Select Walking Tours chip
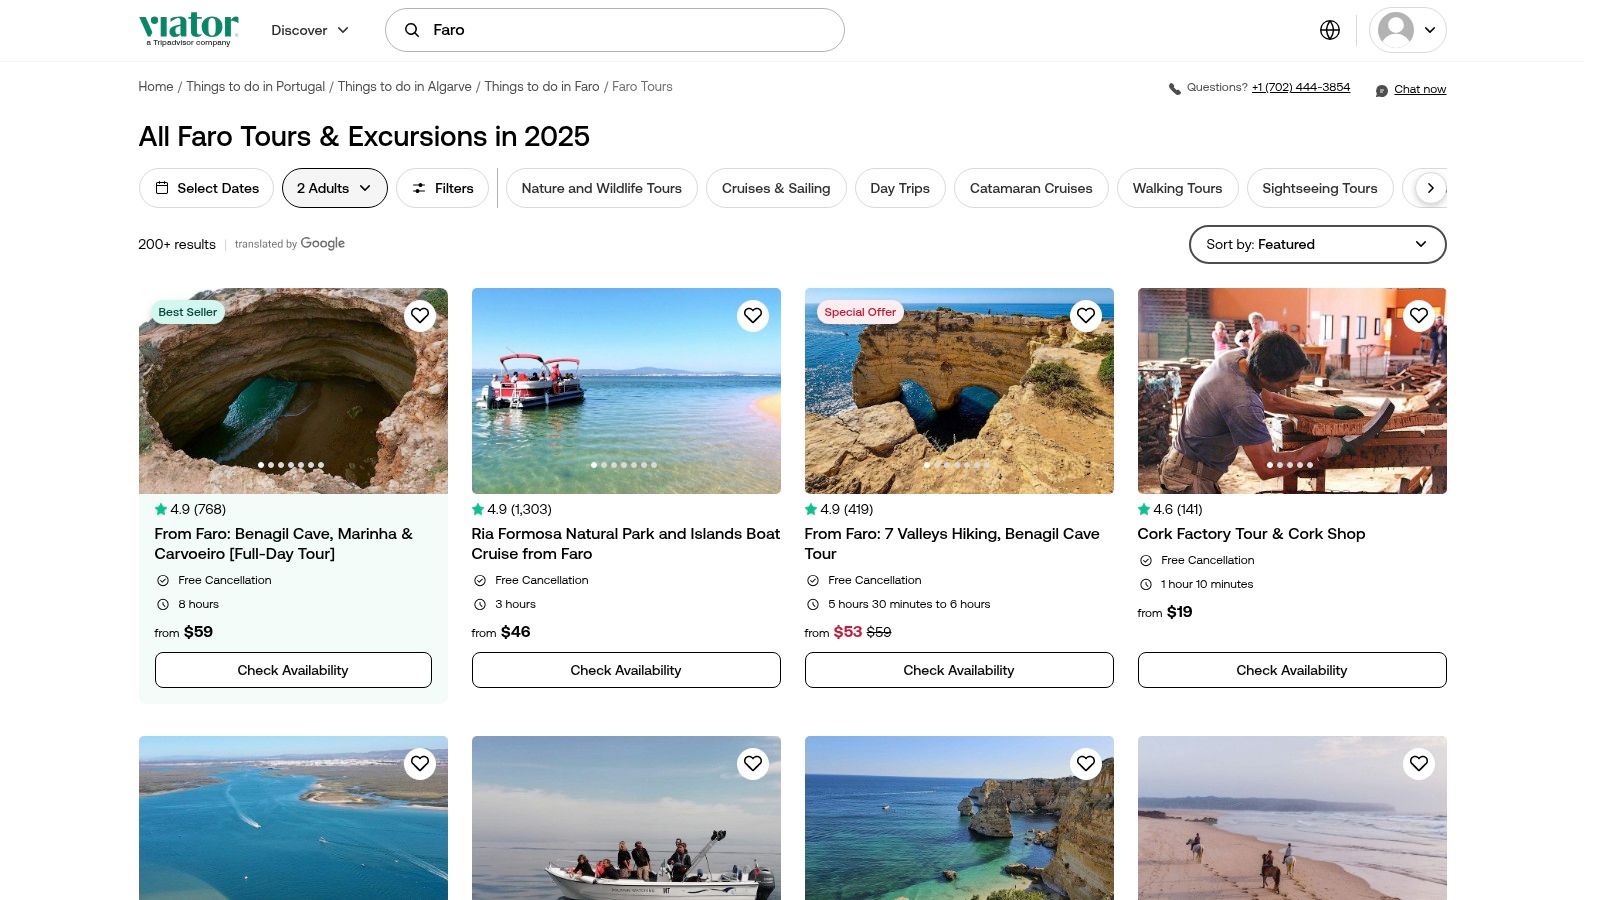 [1177, 188]
